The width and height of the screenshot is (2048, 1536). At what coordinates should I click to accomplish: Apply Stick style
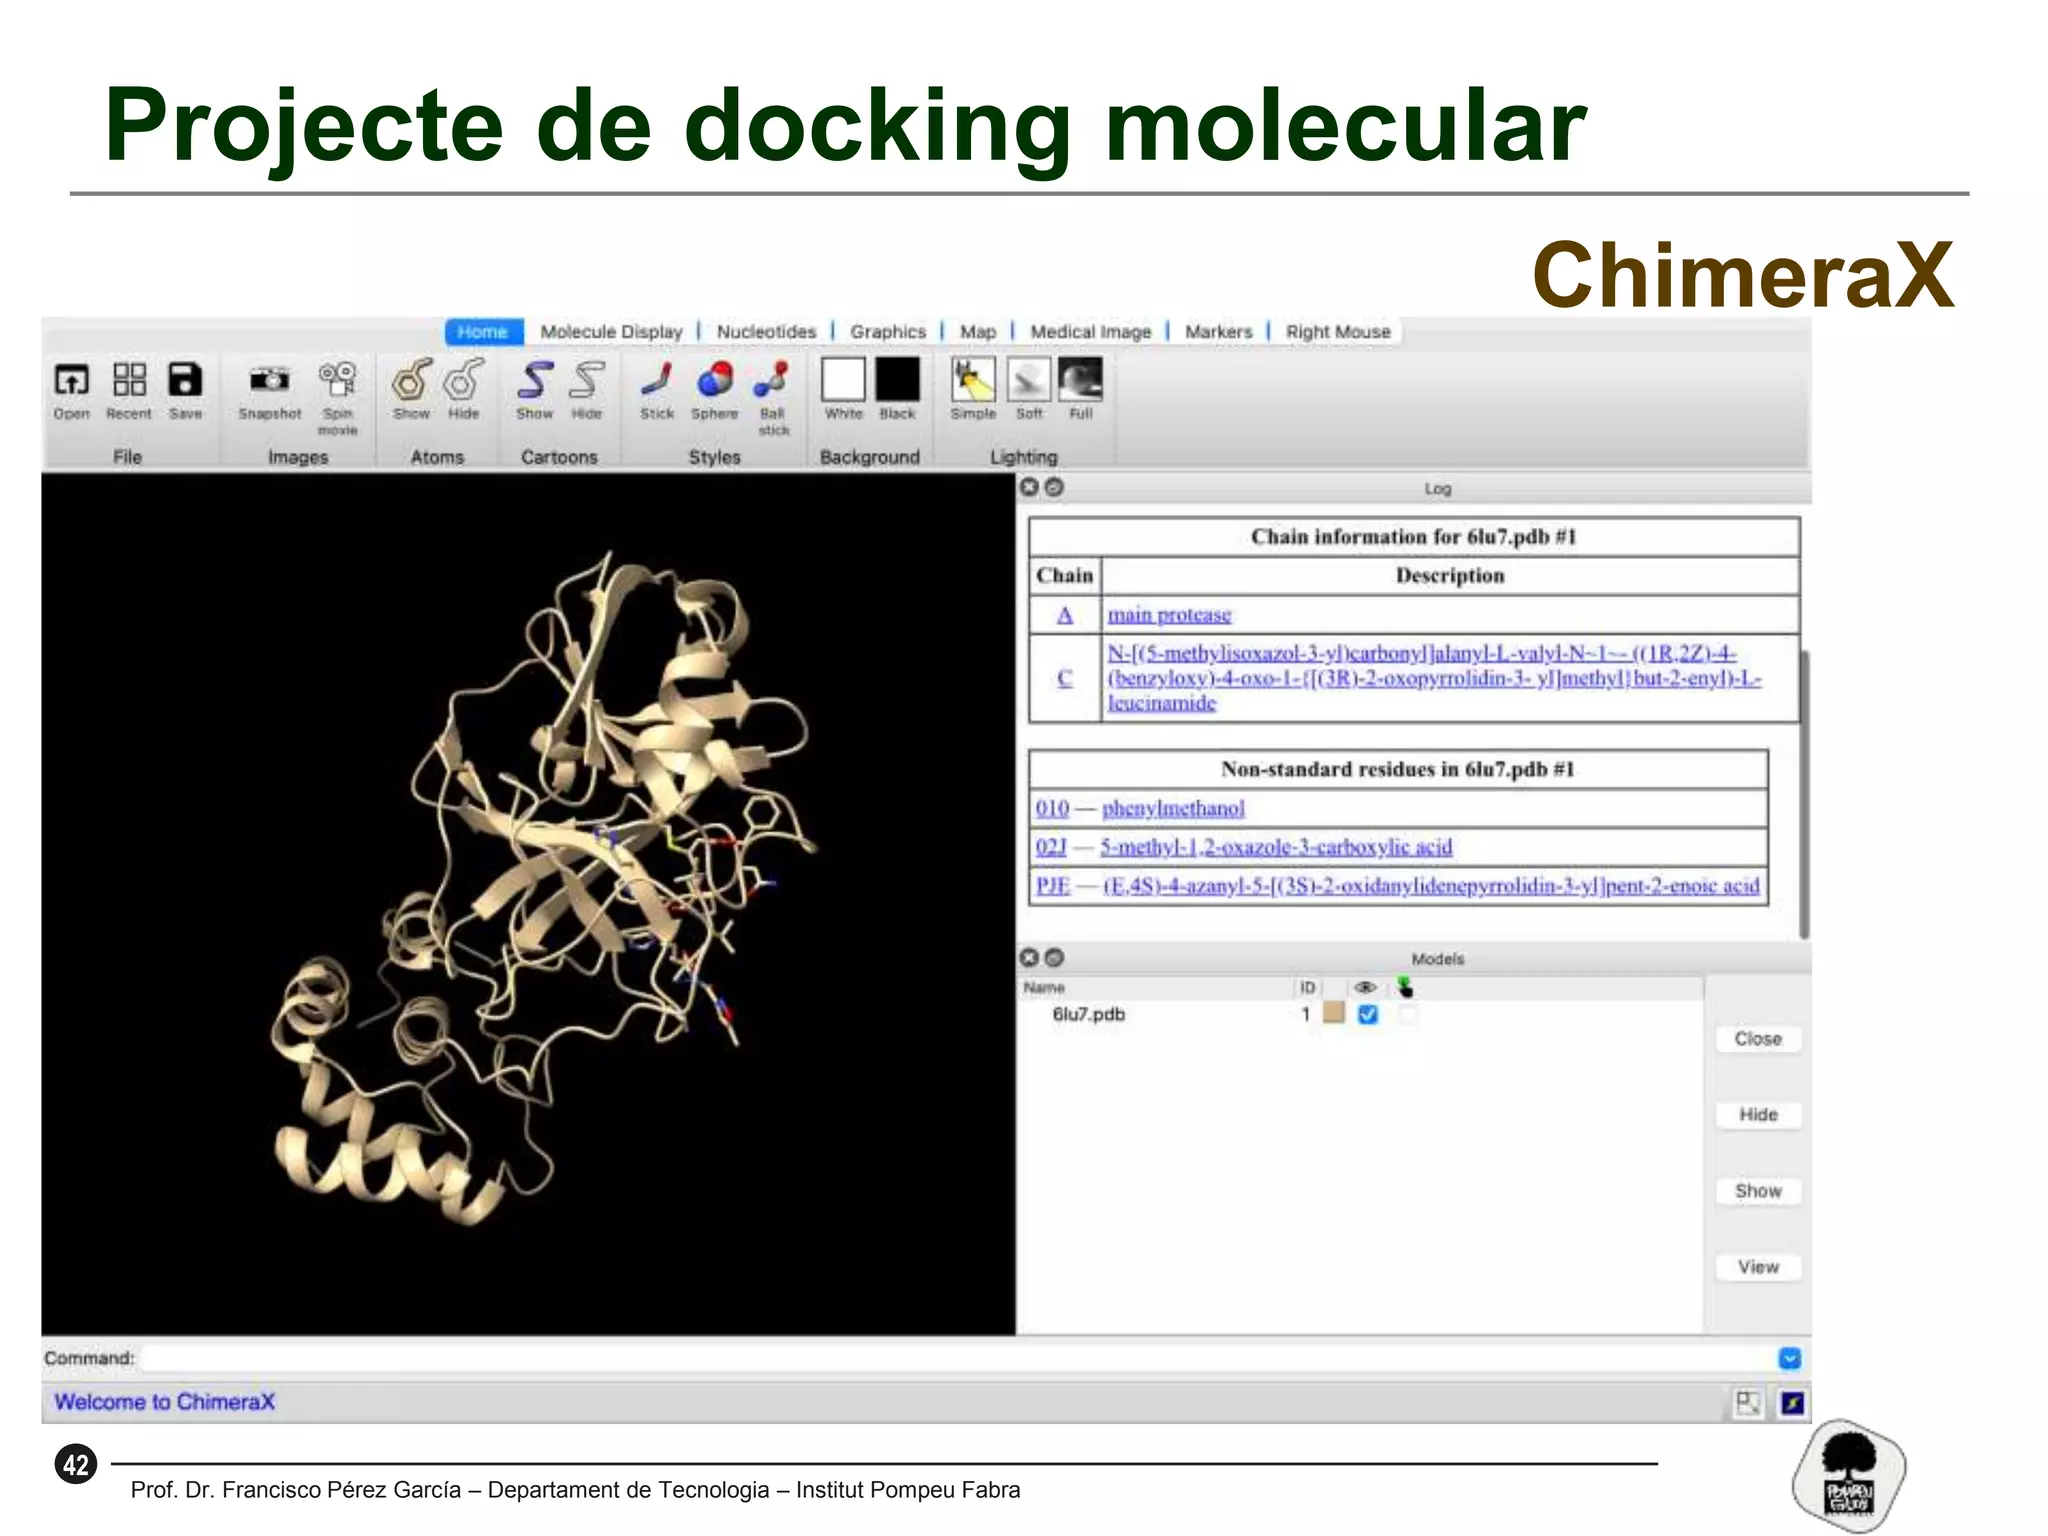(x=657, y=390)
